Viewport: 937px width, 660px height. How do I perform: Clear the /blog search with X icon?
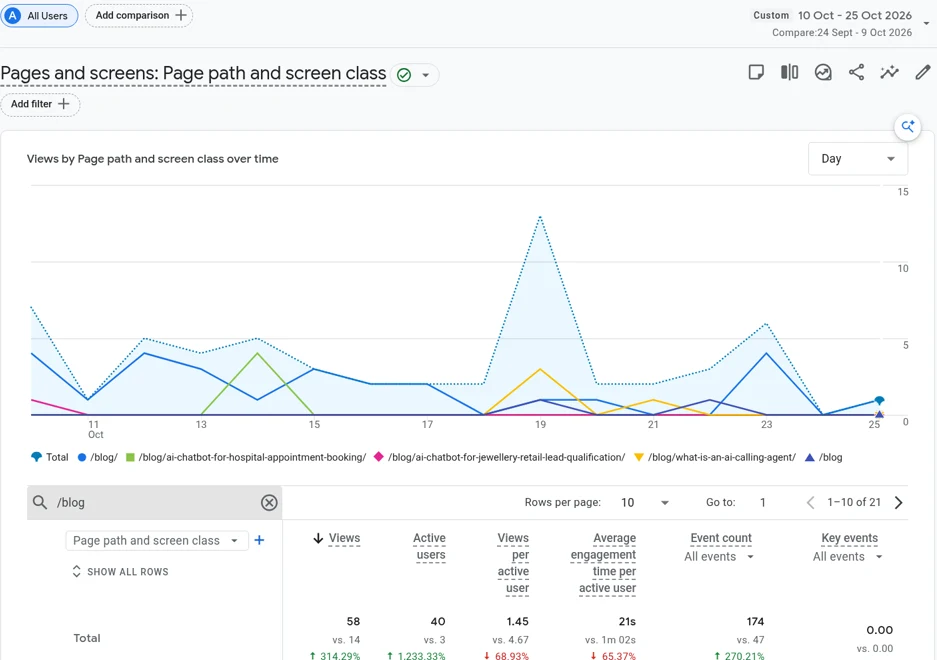click(x=269, y=503)
